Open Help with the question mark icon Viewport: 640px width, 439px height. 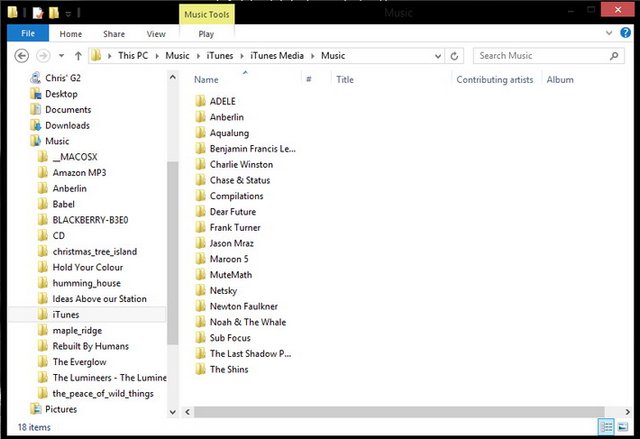pos(625,33)
